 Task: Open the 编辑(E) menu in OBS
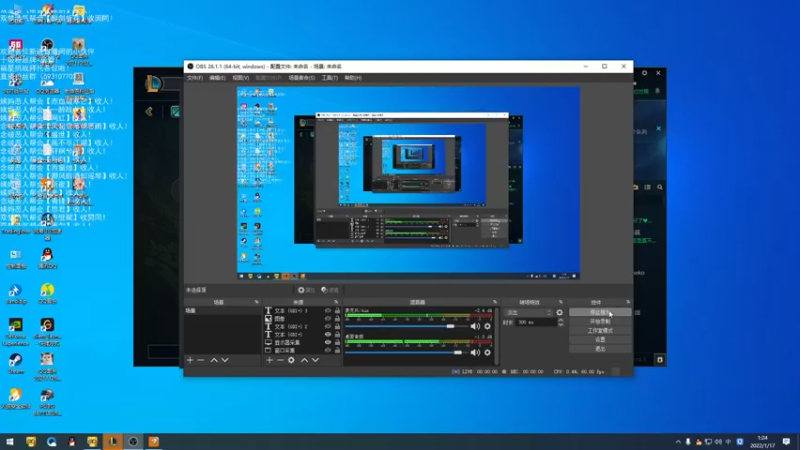pyautogui.click(x=217, y=78)
